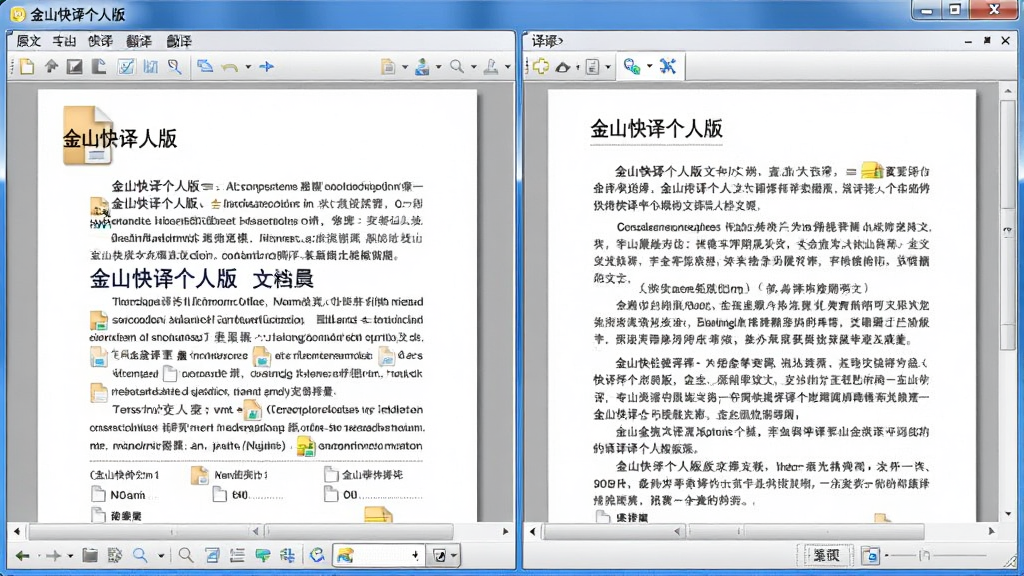1024x576 pixels.
Task: Click the gray folded-page icon in left toolbar
Action: (99, 67)
